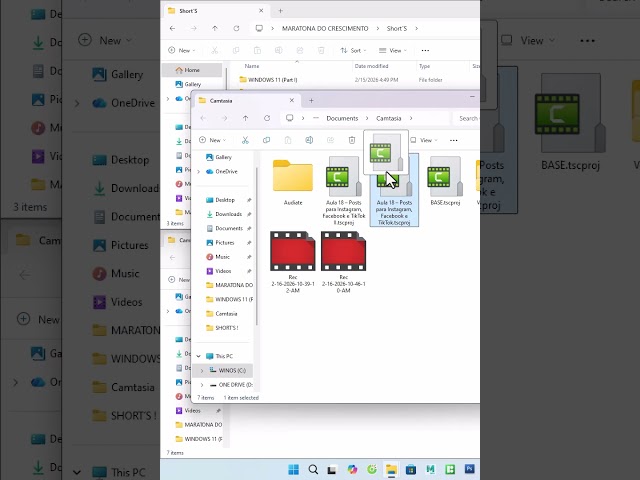Expand WINOS (C:) drive node
The image size is (640, 480).
(x=202, y=371)
